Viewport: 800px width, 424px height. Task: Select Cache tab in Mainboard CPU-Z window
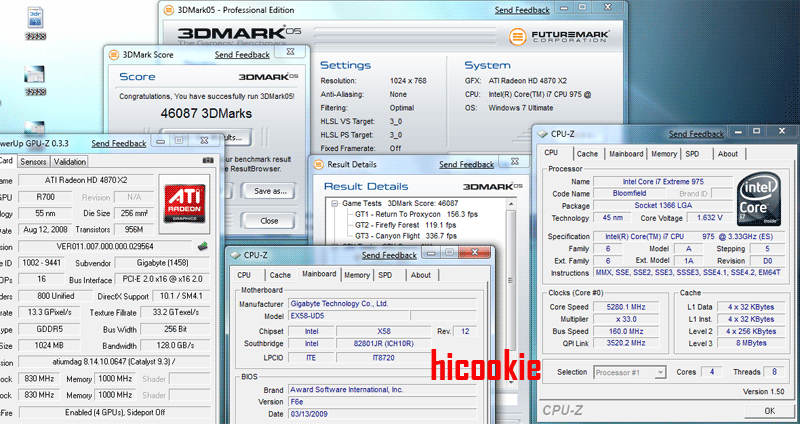tap(280, 275)
